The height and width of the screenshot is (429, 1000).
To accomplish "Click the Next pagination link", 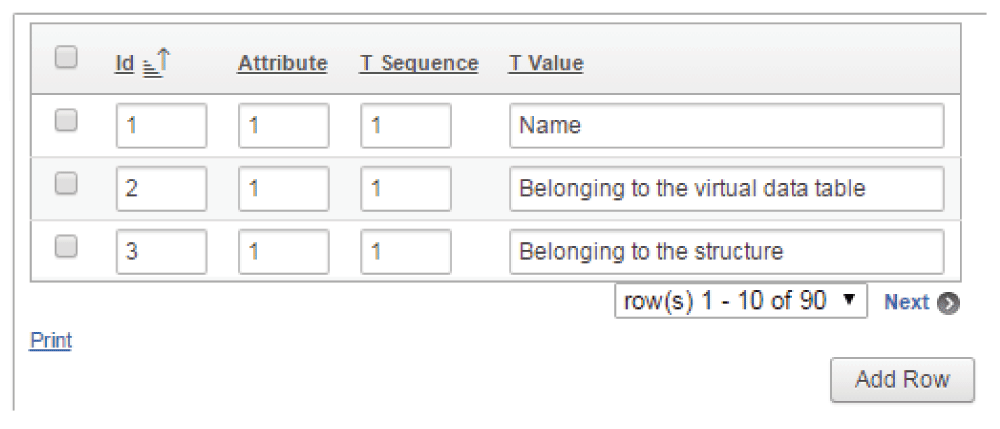I will [906, 302].
